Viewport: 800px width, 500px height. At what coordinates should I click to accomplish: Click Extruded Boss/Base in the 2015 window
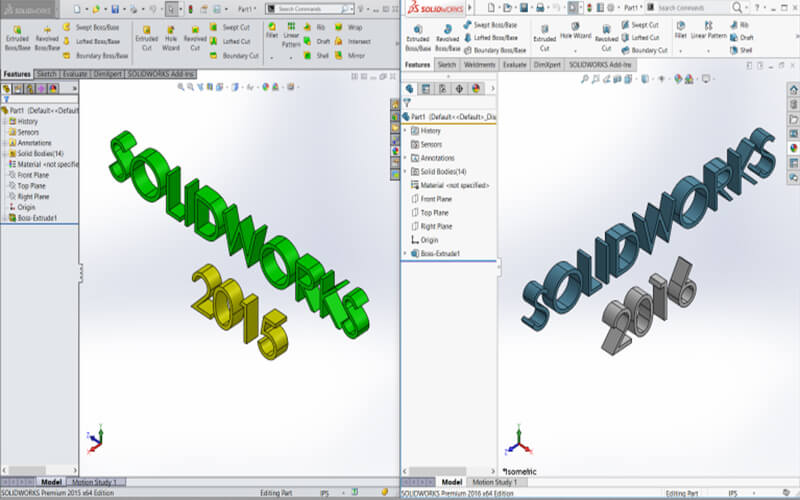(x=17, y=38)
